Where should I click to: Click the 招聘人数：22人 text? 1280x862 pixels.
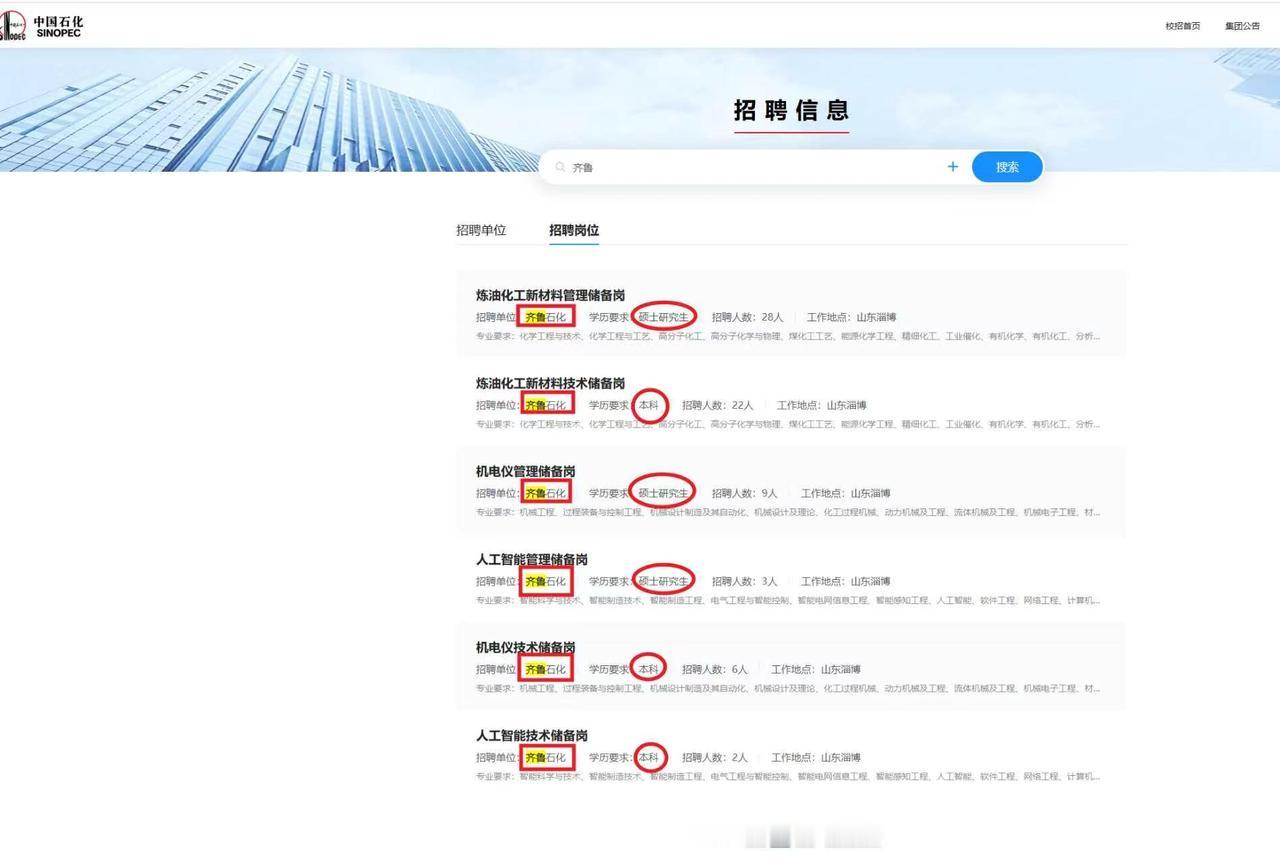pos(717,405)
